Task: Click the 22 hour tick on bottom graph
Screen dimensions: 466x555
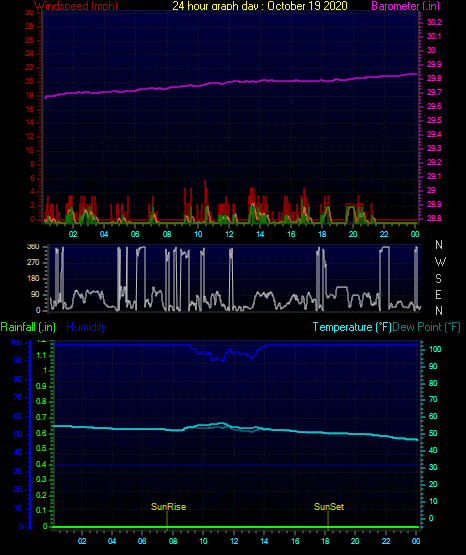Action: [386, 541]
